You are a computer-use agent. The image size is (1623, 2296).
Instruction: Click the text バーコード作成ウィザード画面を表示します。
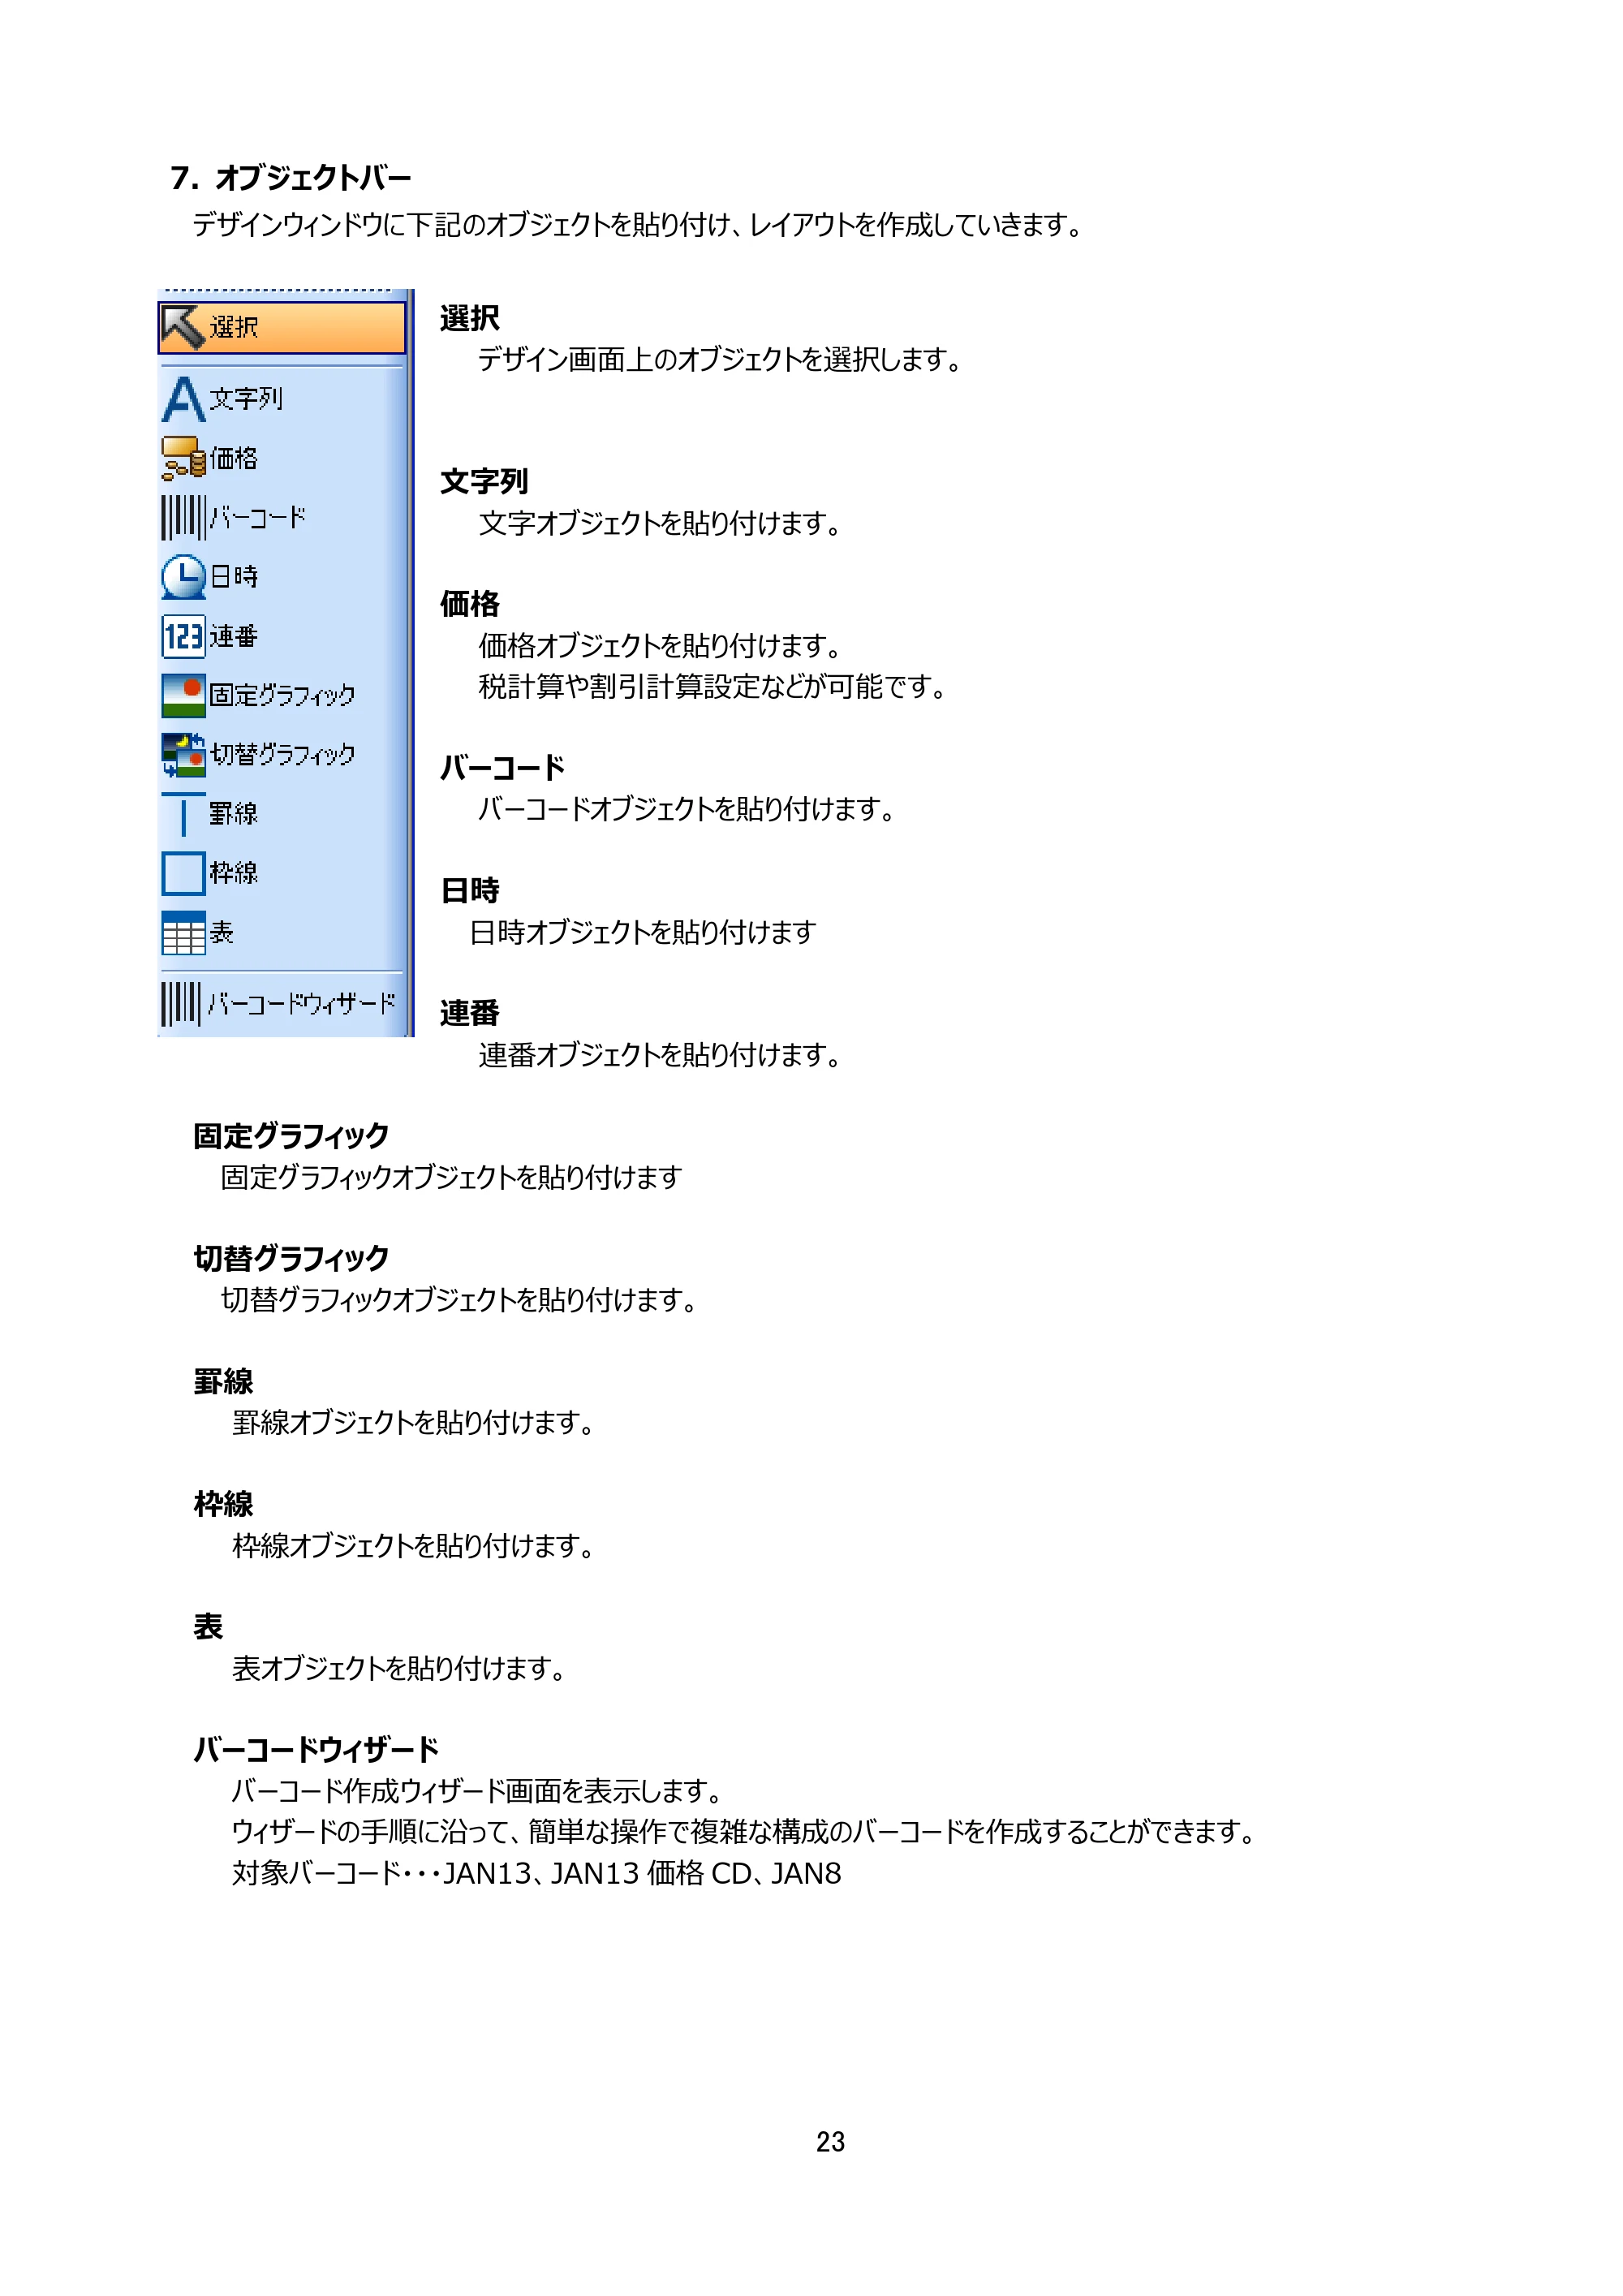(478, 1791)
